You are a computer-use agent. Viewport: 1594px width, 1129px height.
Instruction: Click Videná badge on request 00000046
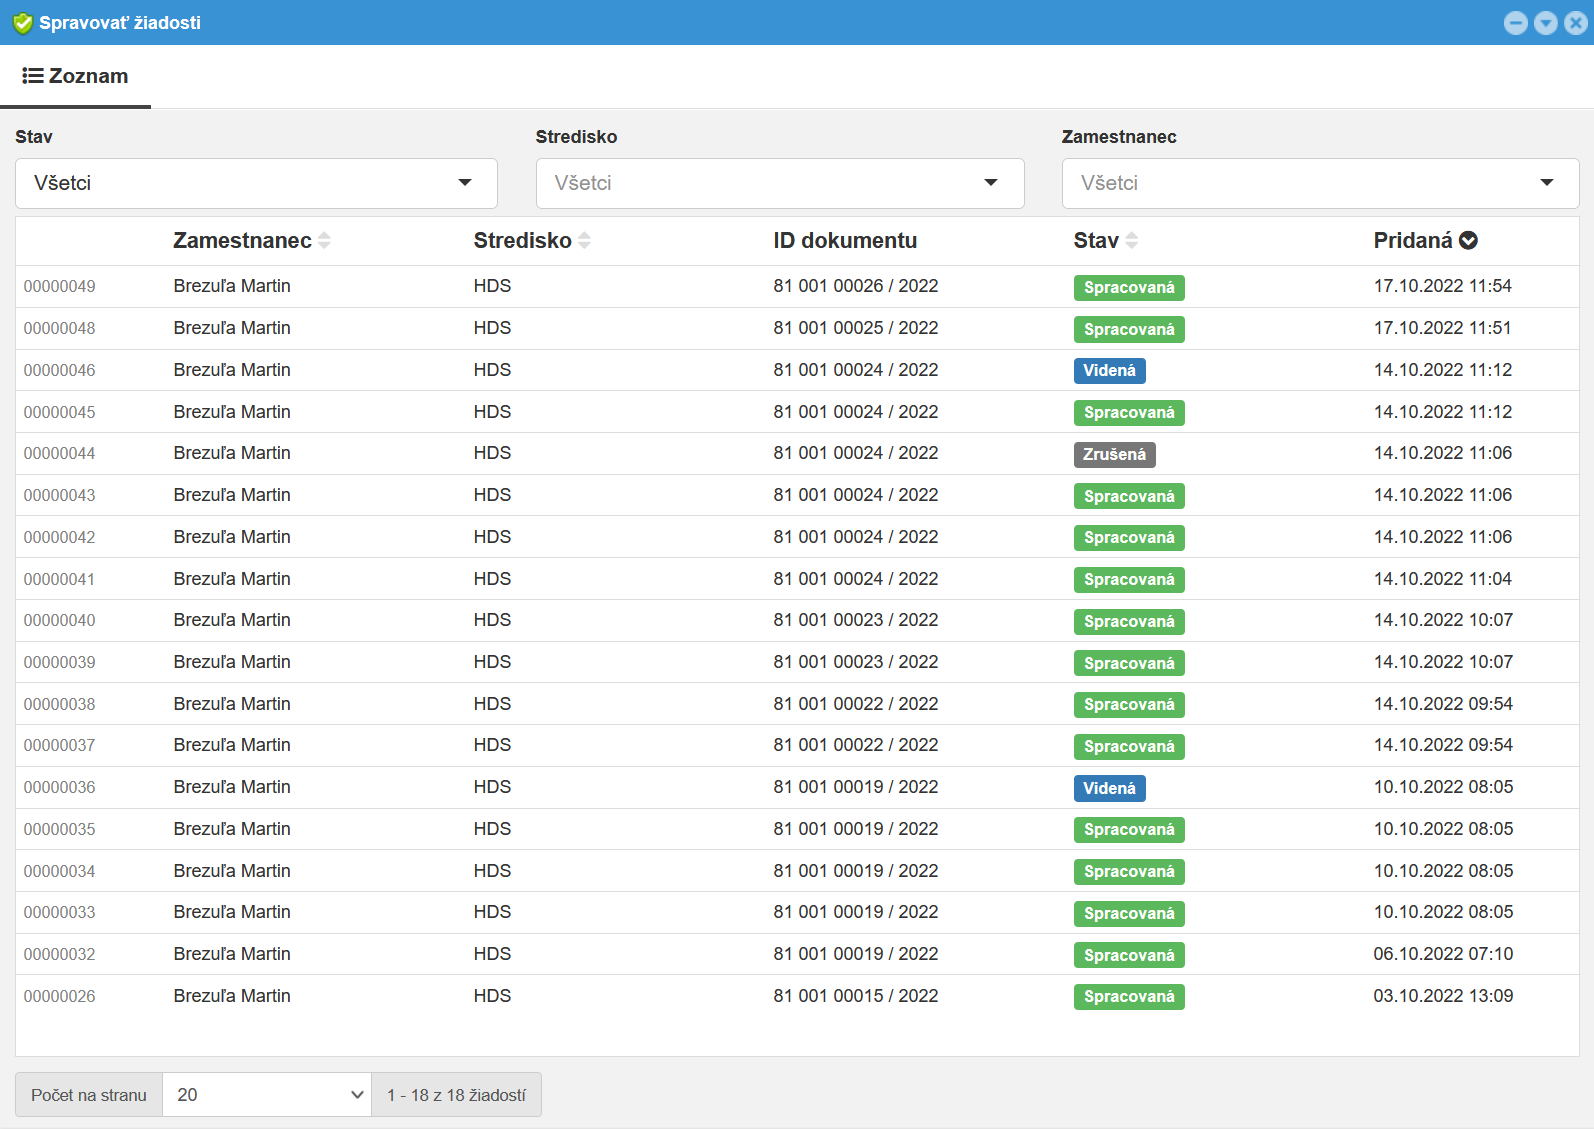tap(1109, 371)
